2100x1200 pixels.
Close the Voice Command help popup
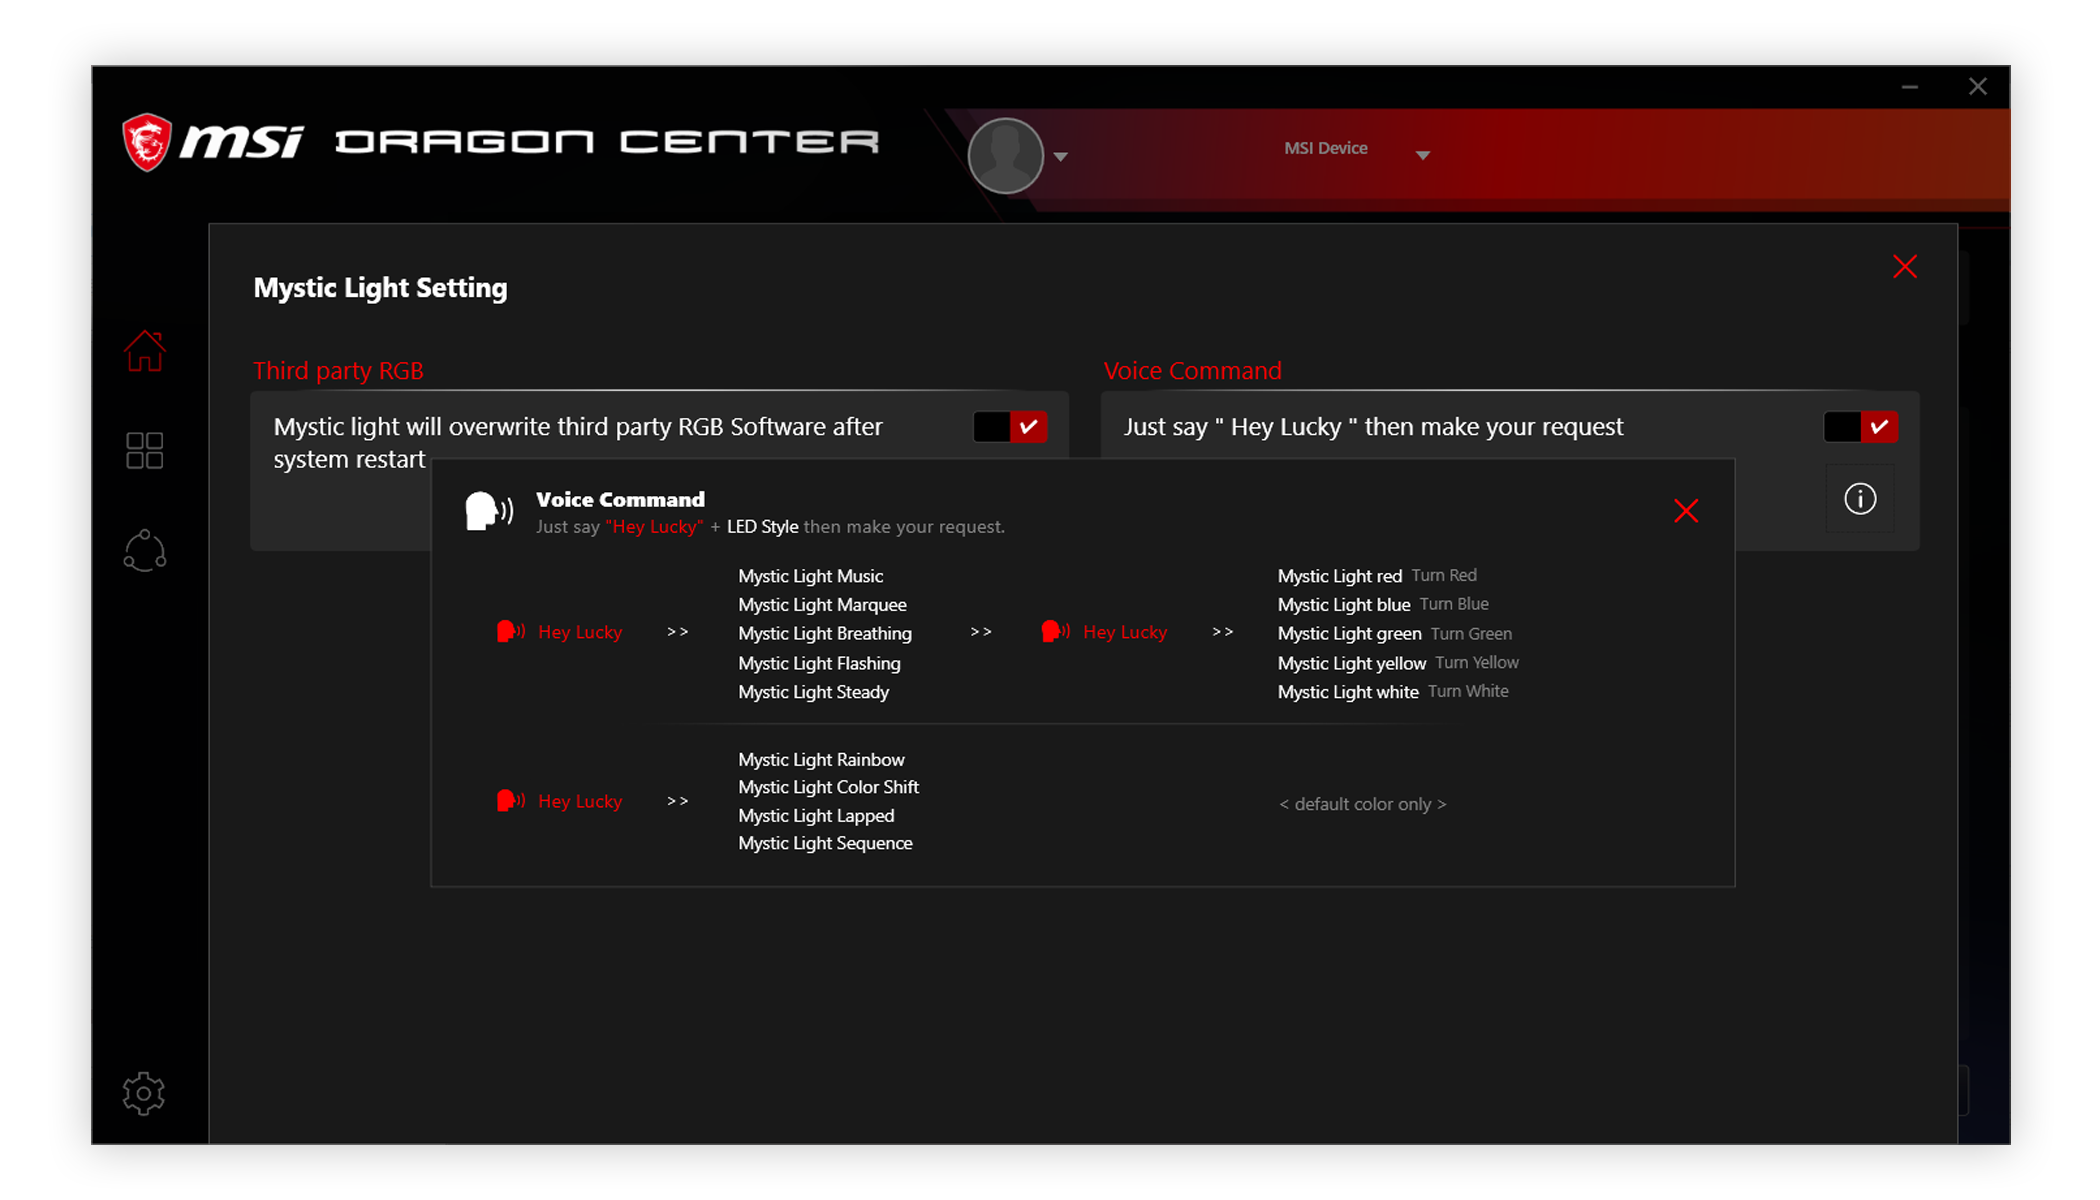[x=1686, y=511]
